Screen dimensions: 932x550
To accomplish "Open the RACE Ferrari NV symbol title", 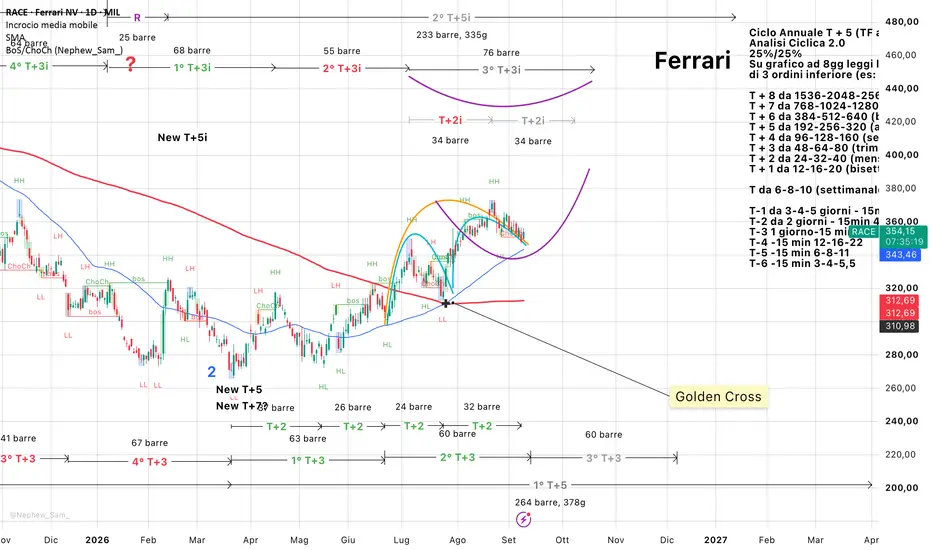I will tap(62, 12).
